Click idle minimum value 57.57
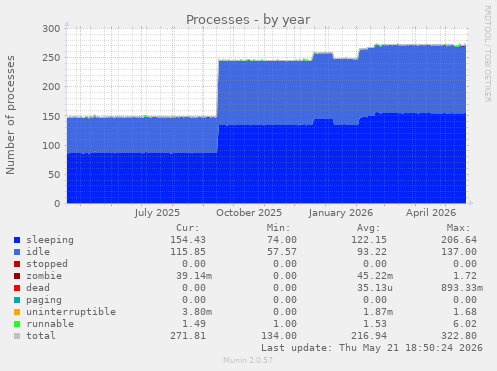Viewport: 497px width, 371px height. (x=281, y=252)
